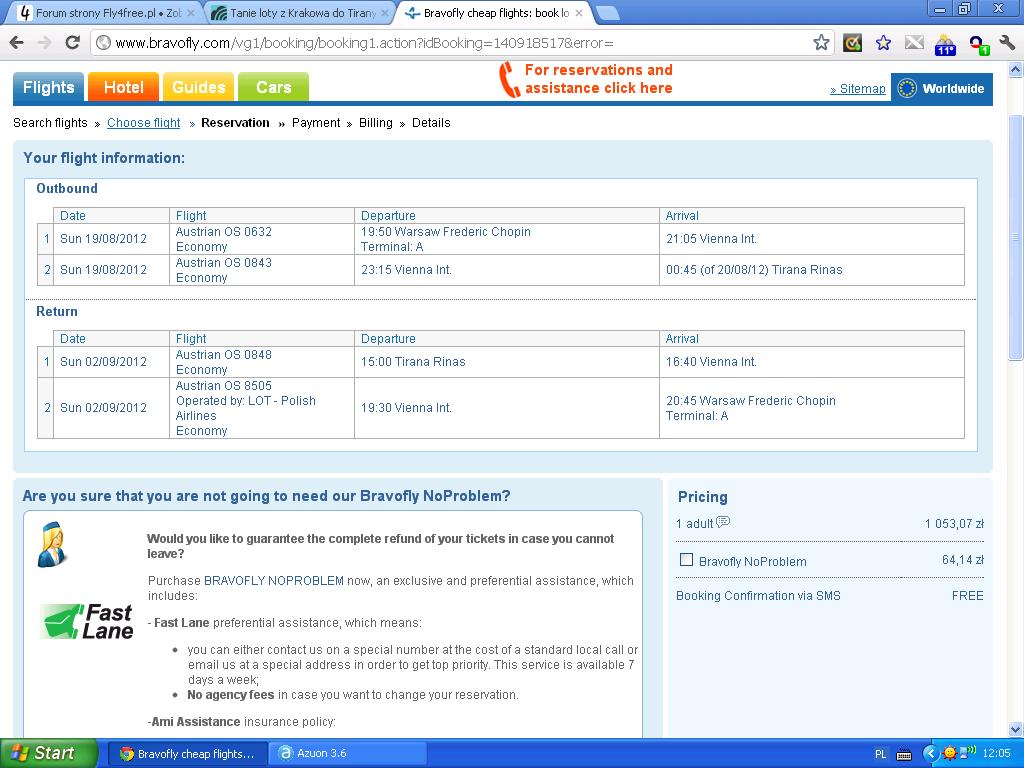Click the 15:00 Tirana Rinas departure cell
Screen dimensions: 1024x768
click(506, 362)
